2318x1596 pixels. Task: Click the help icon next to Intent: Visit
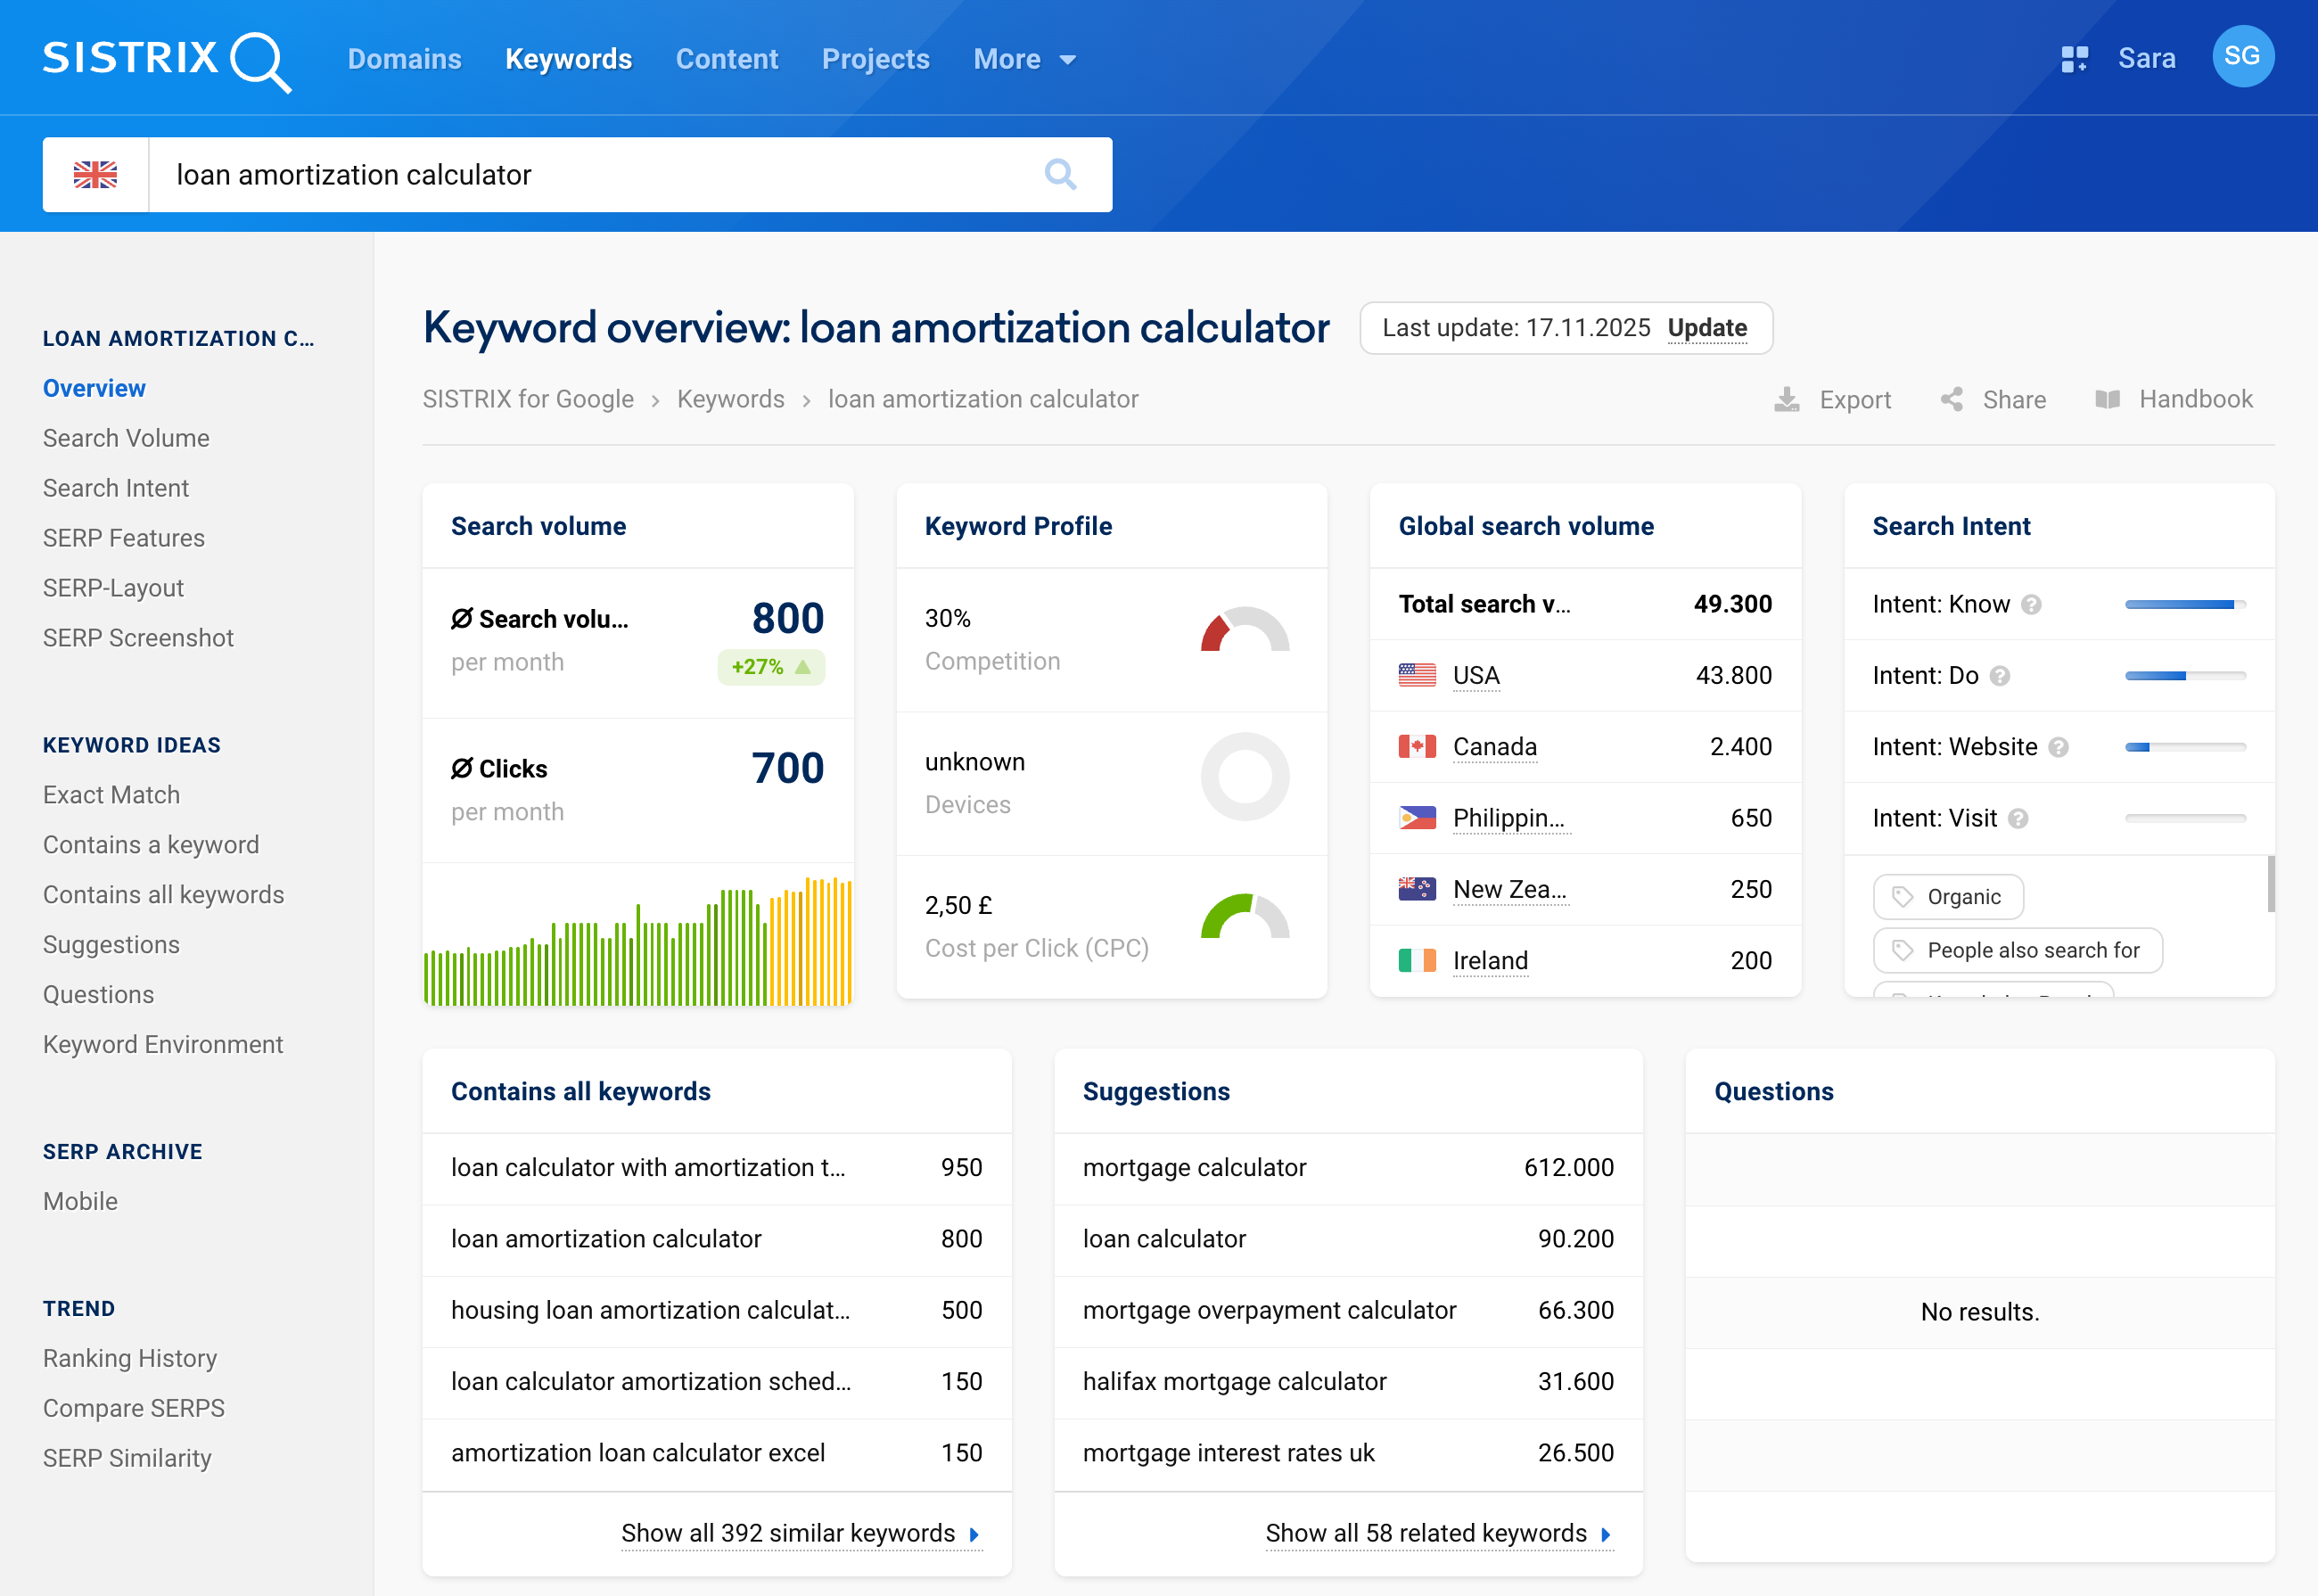point(2018,818)
